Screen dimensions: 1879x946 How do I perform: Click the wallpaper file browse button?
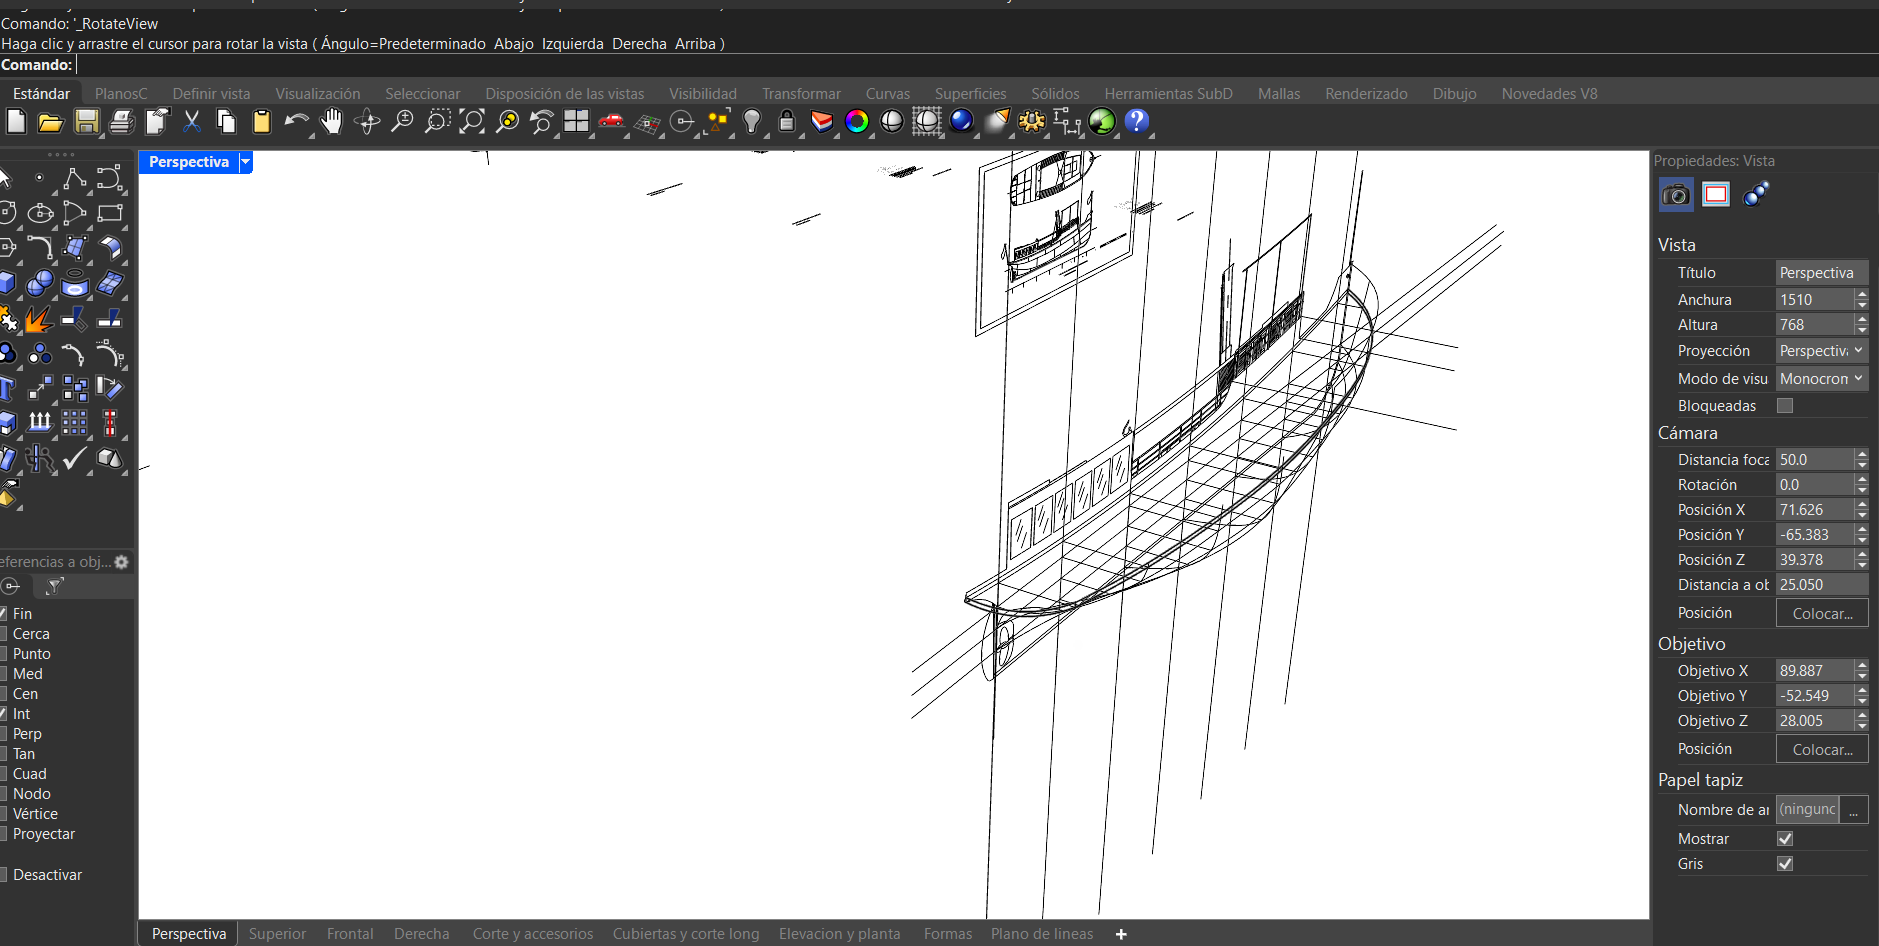[x=1854, y=810]
